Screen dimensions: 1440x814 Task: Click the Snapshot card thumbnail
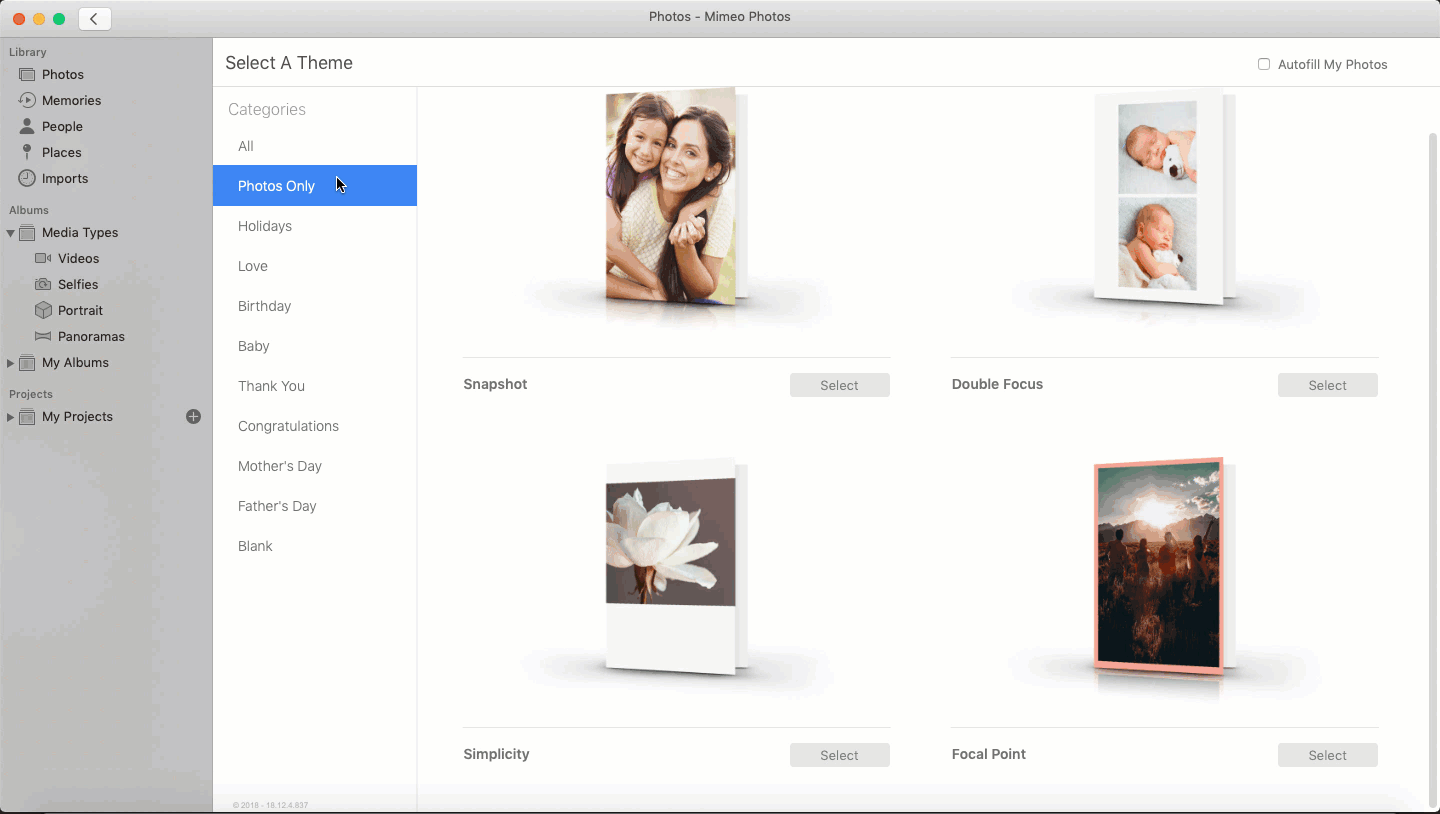click(x=676, y=196)
